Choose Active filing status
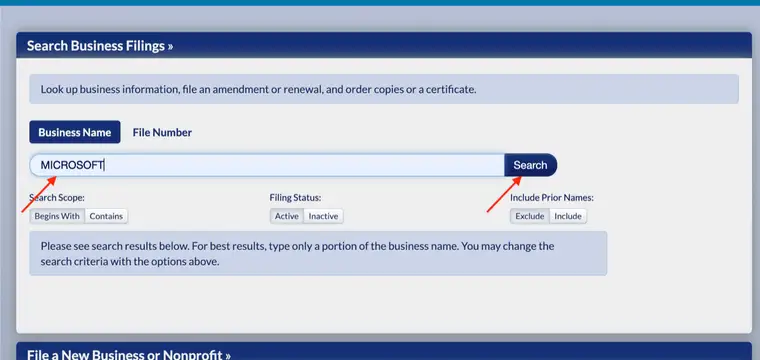This screenshot has height=360, width=760. click(286, 216)
